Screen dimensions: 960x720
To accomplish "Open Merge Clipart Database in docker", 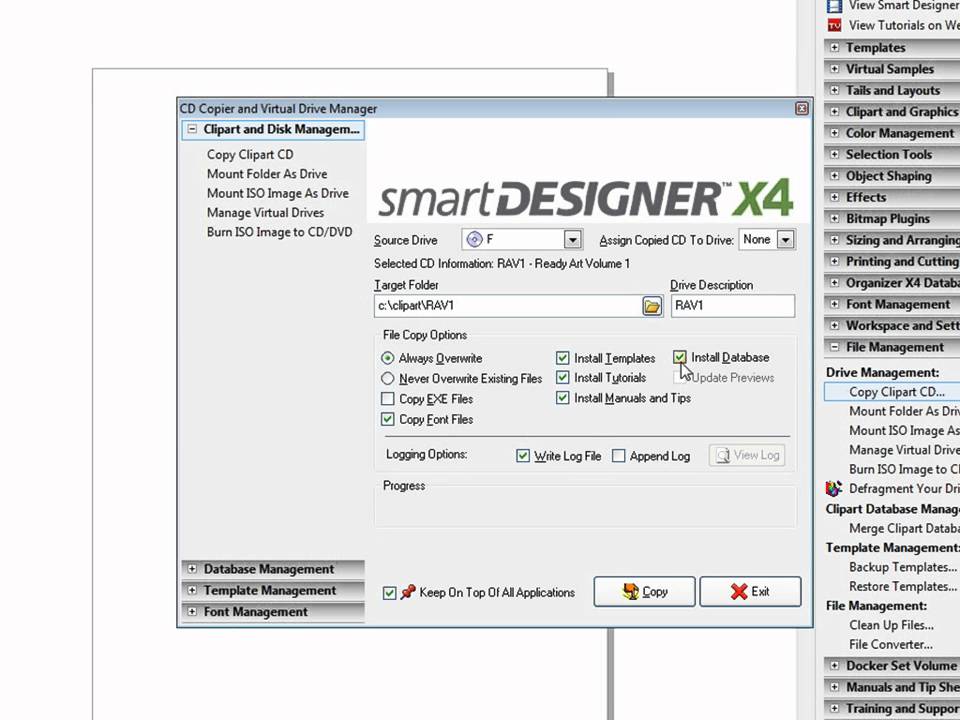I will point(904,528).
